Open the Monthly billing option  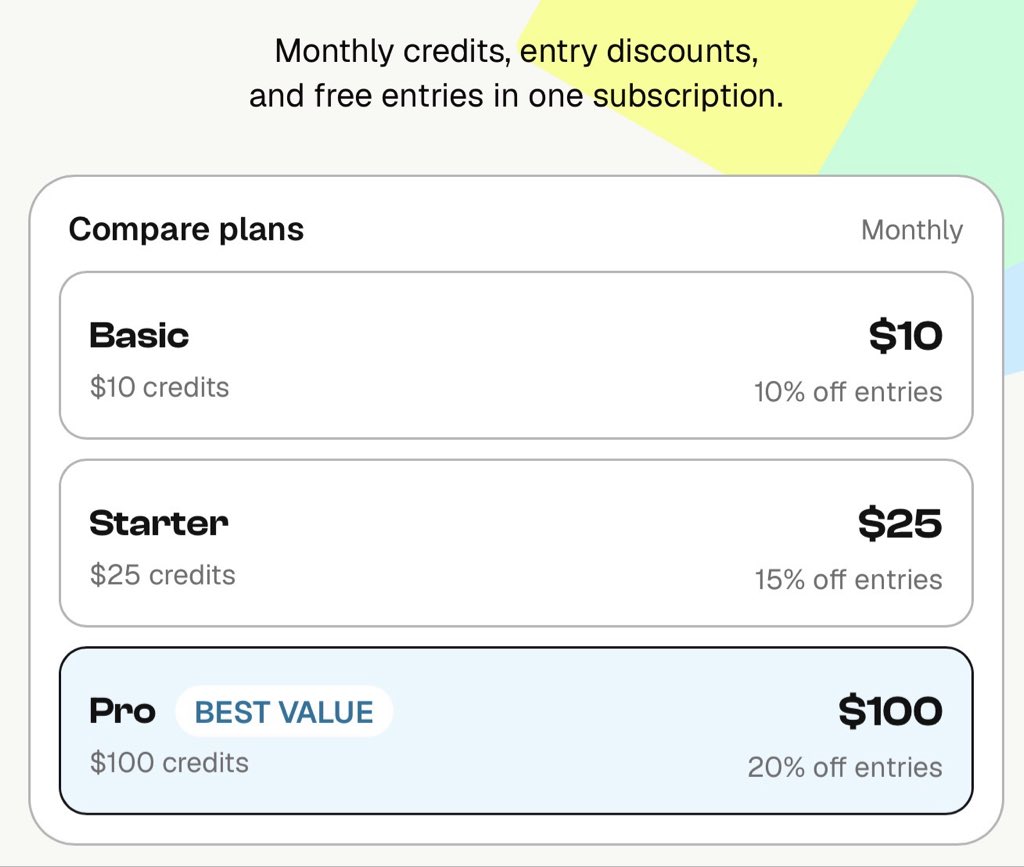pyautogui.click(x=912, y=230)
